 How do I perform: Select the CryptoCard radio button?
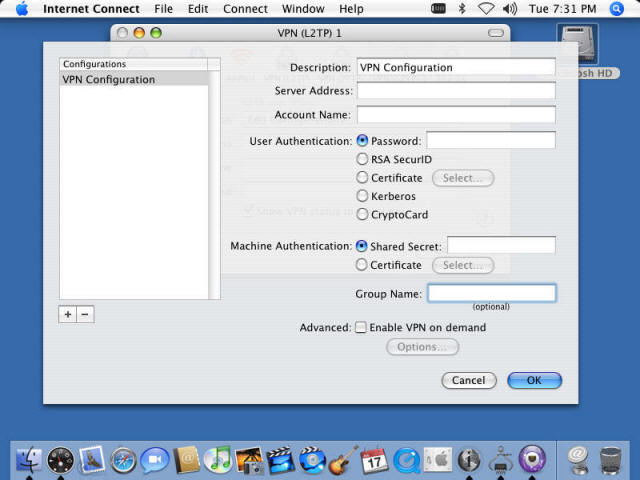[362, 214]
